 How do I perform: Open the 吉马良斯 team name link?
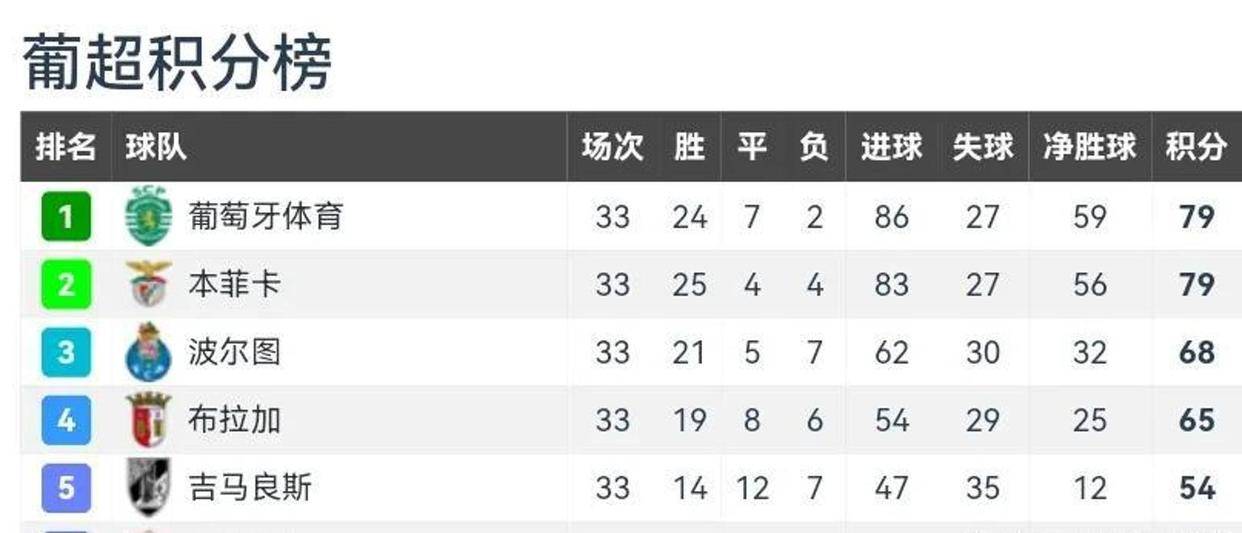250,488
